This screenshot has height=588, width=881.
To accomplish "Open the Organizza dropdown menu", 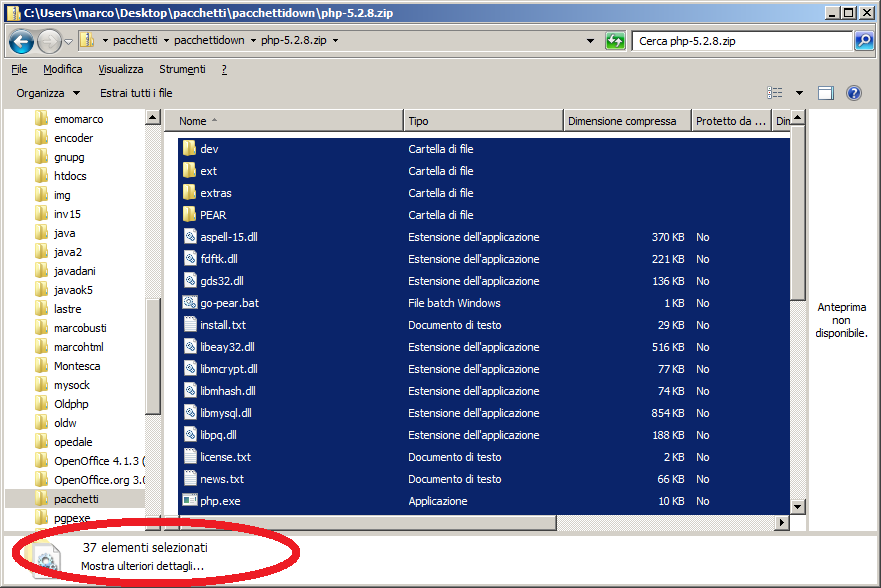I will click(48, 93).
